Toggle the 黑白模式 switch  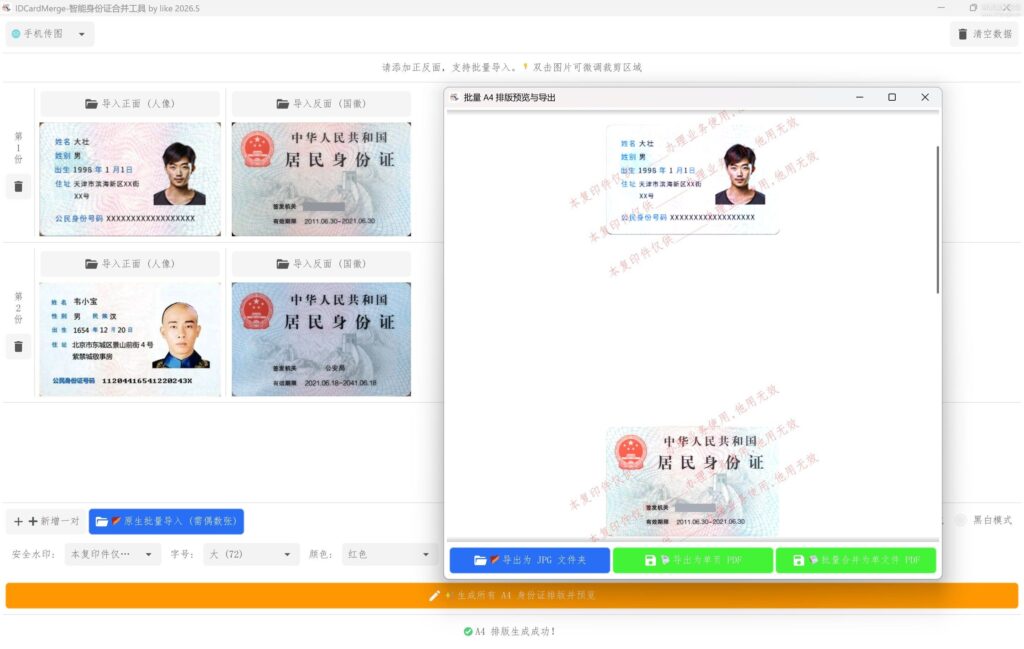[960, 520]
